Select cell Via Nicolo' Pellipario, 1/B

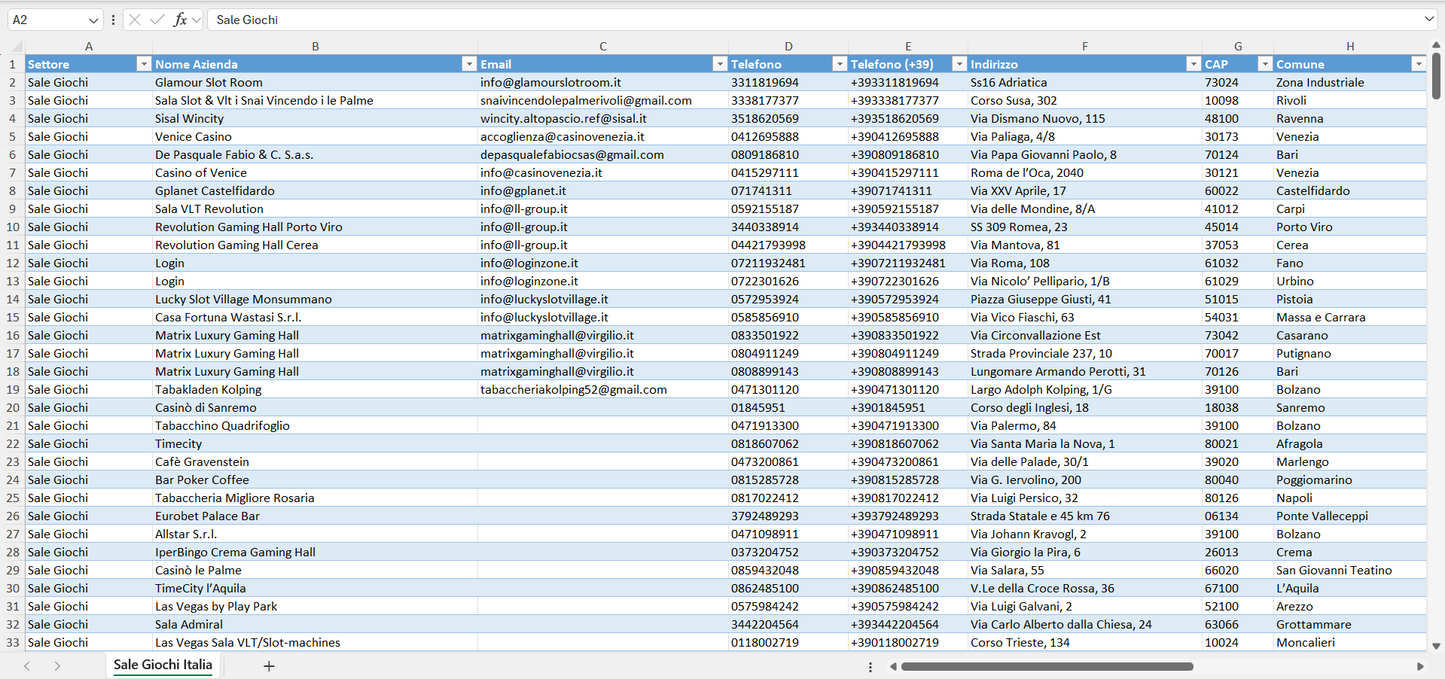pyautogui.click(x=1085, y=281)
